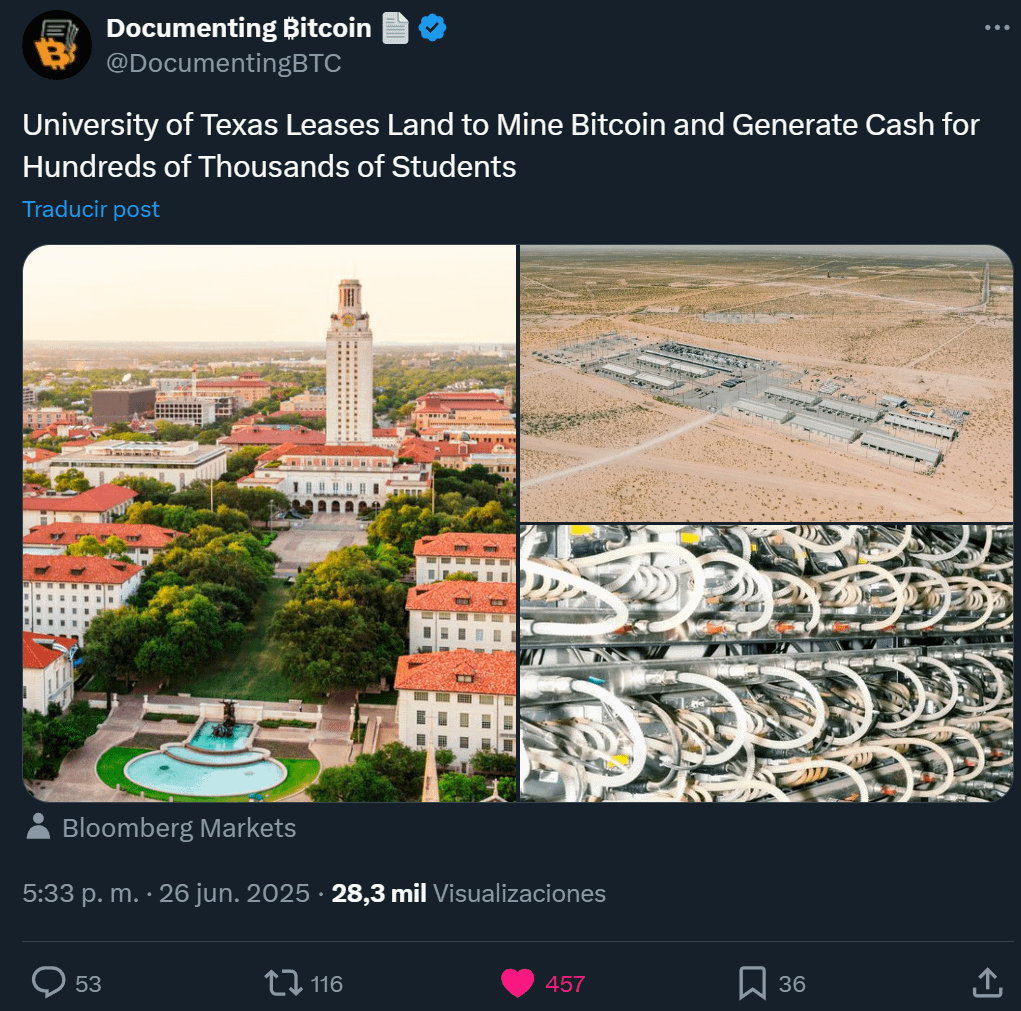Click the share upload arrow icon
The height and width of the screenshot is (1011, 1021).
[x=987, y=983]
